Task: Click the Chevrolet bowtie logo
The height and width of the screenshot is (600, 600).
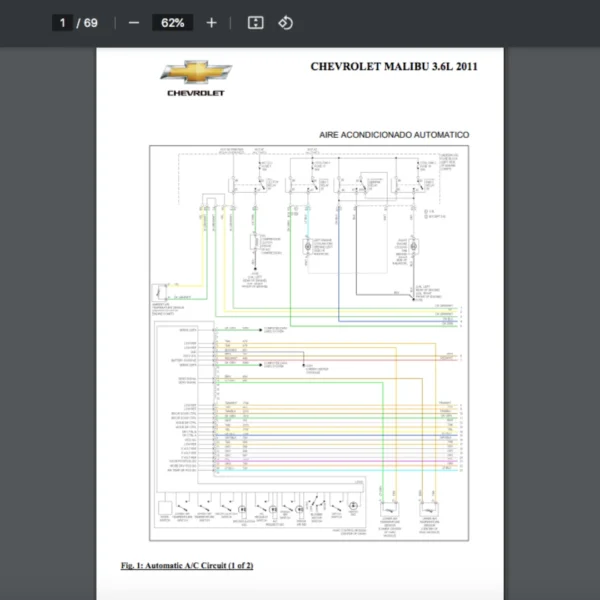Action: click(x=196, y=72)
